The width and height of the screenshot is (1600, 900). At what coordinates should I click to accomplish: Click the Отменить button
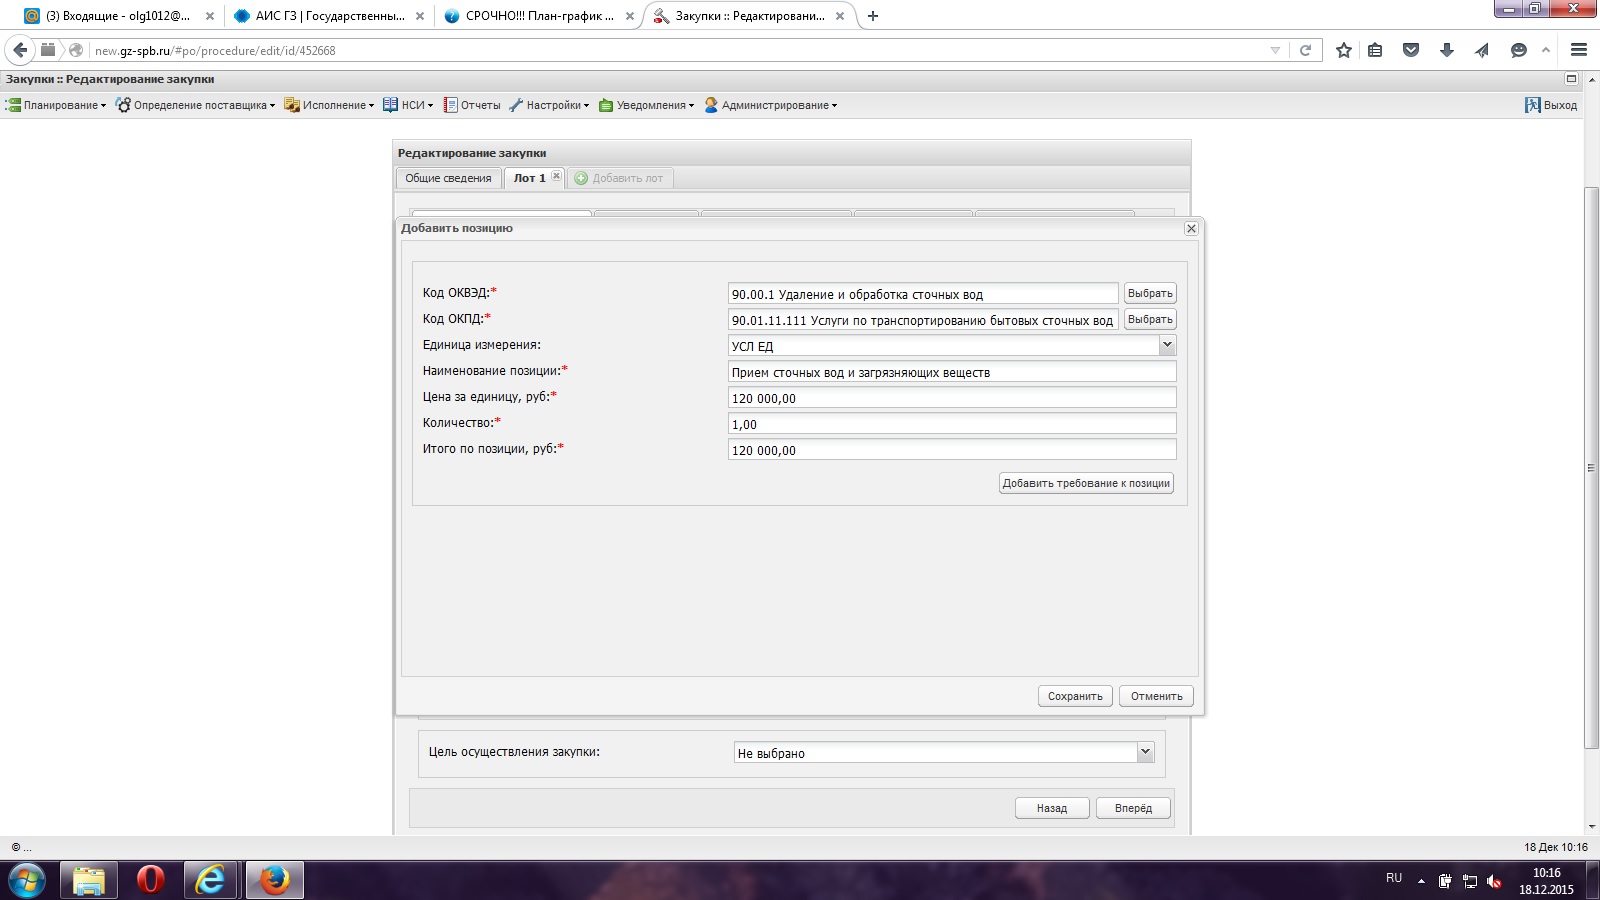[1156, 696]
